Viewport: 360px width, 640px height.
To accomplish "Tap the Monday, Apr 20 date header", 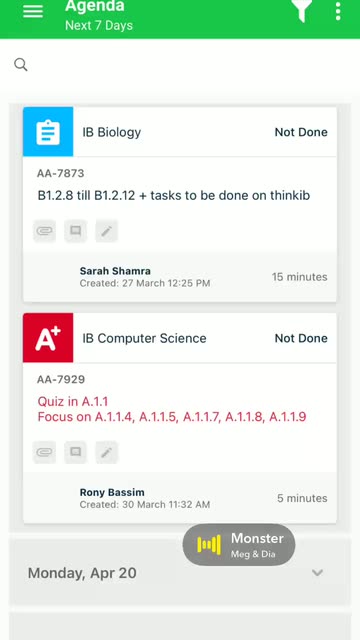I will (x=82, y=573).
